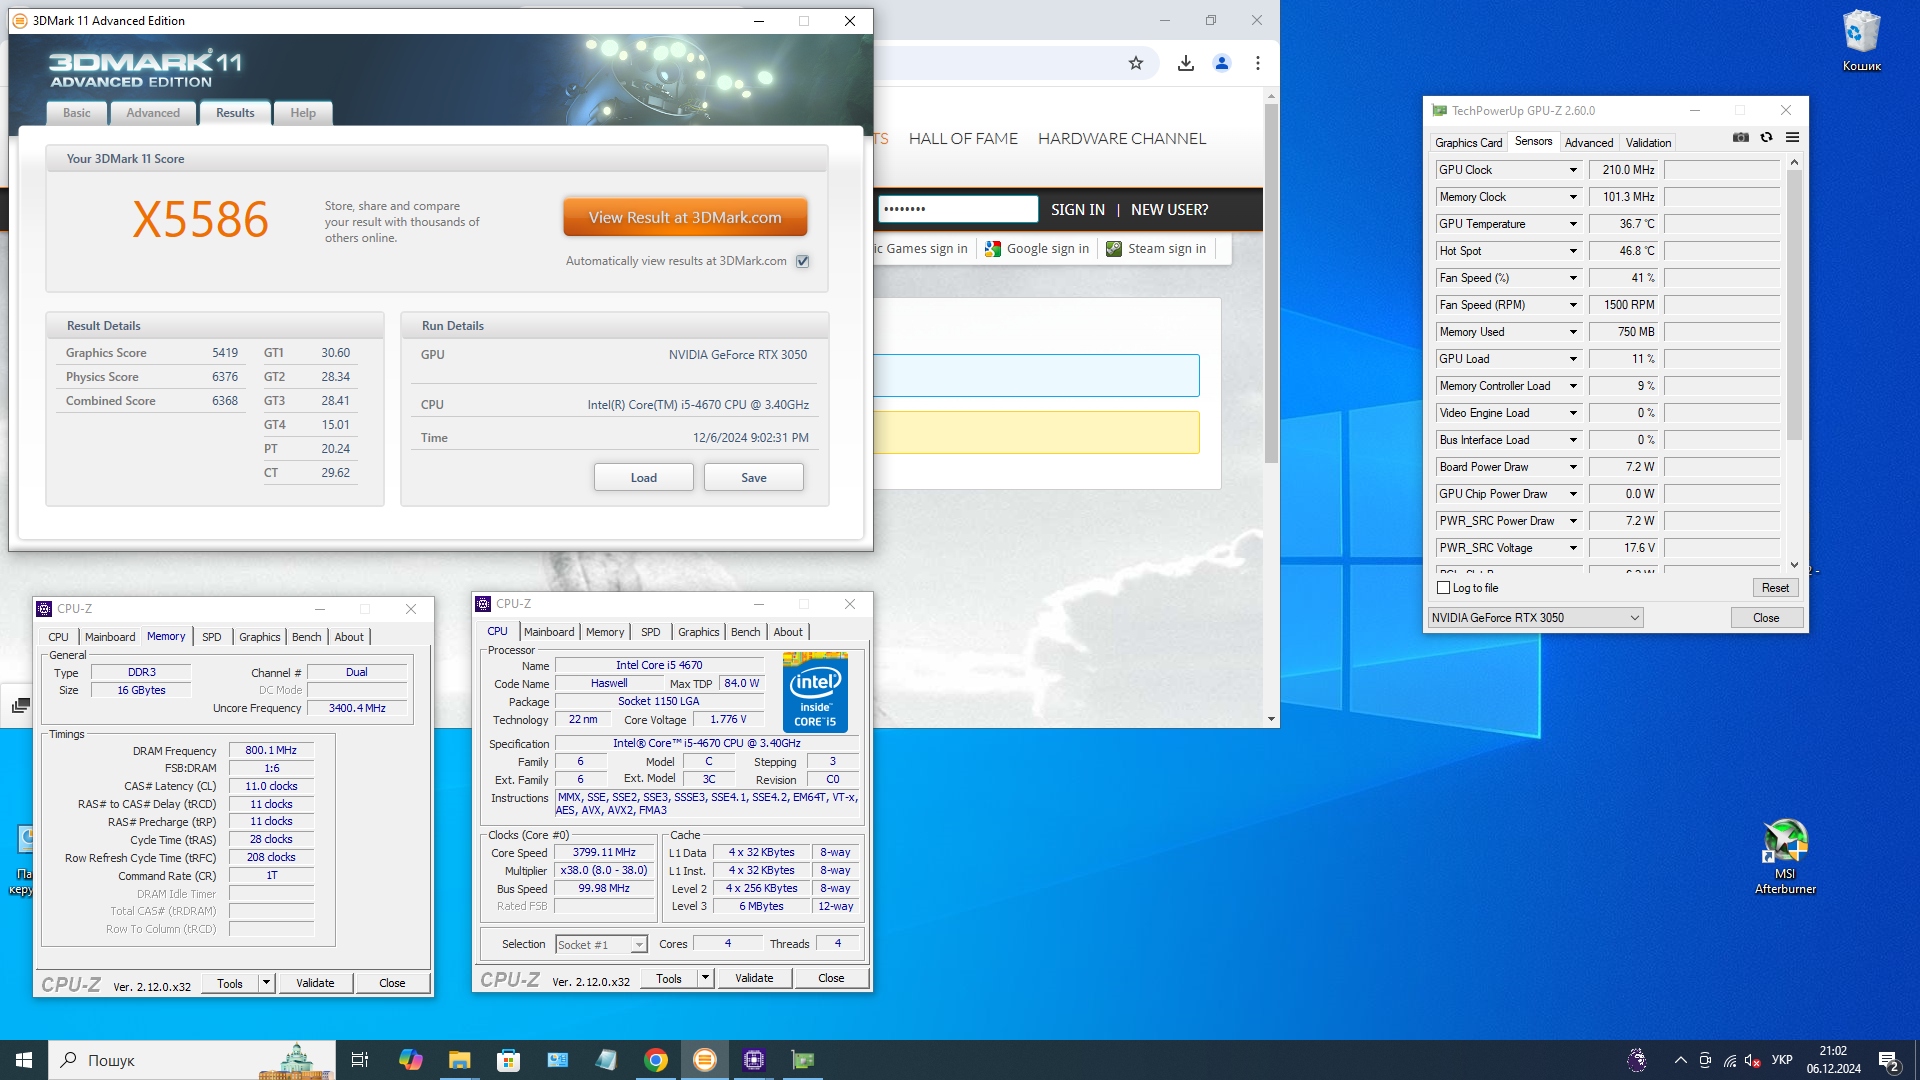This screenshot has width=1920, height=1080.
Task: Click the volume tray icon
Action: pyautogui.click(x=1752, y=1060)
